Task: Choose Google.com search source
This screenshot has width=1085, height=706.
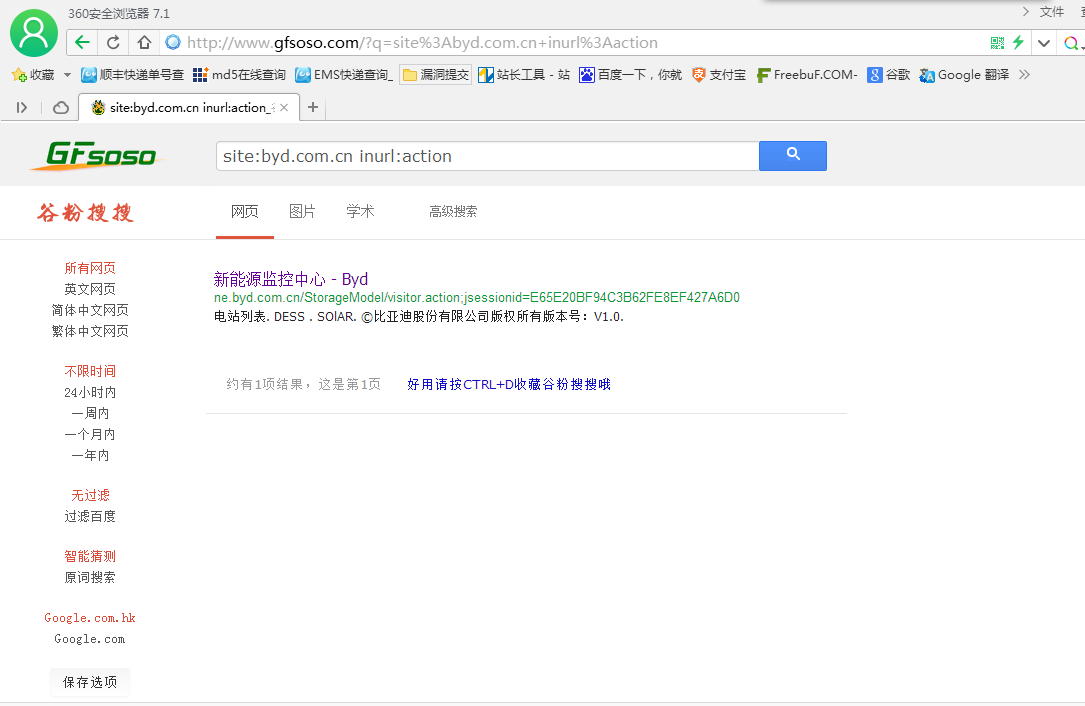Action: [90, 639]
